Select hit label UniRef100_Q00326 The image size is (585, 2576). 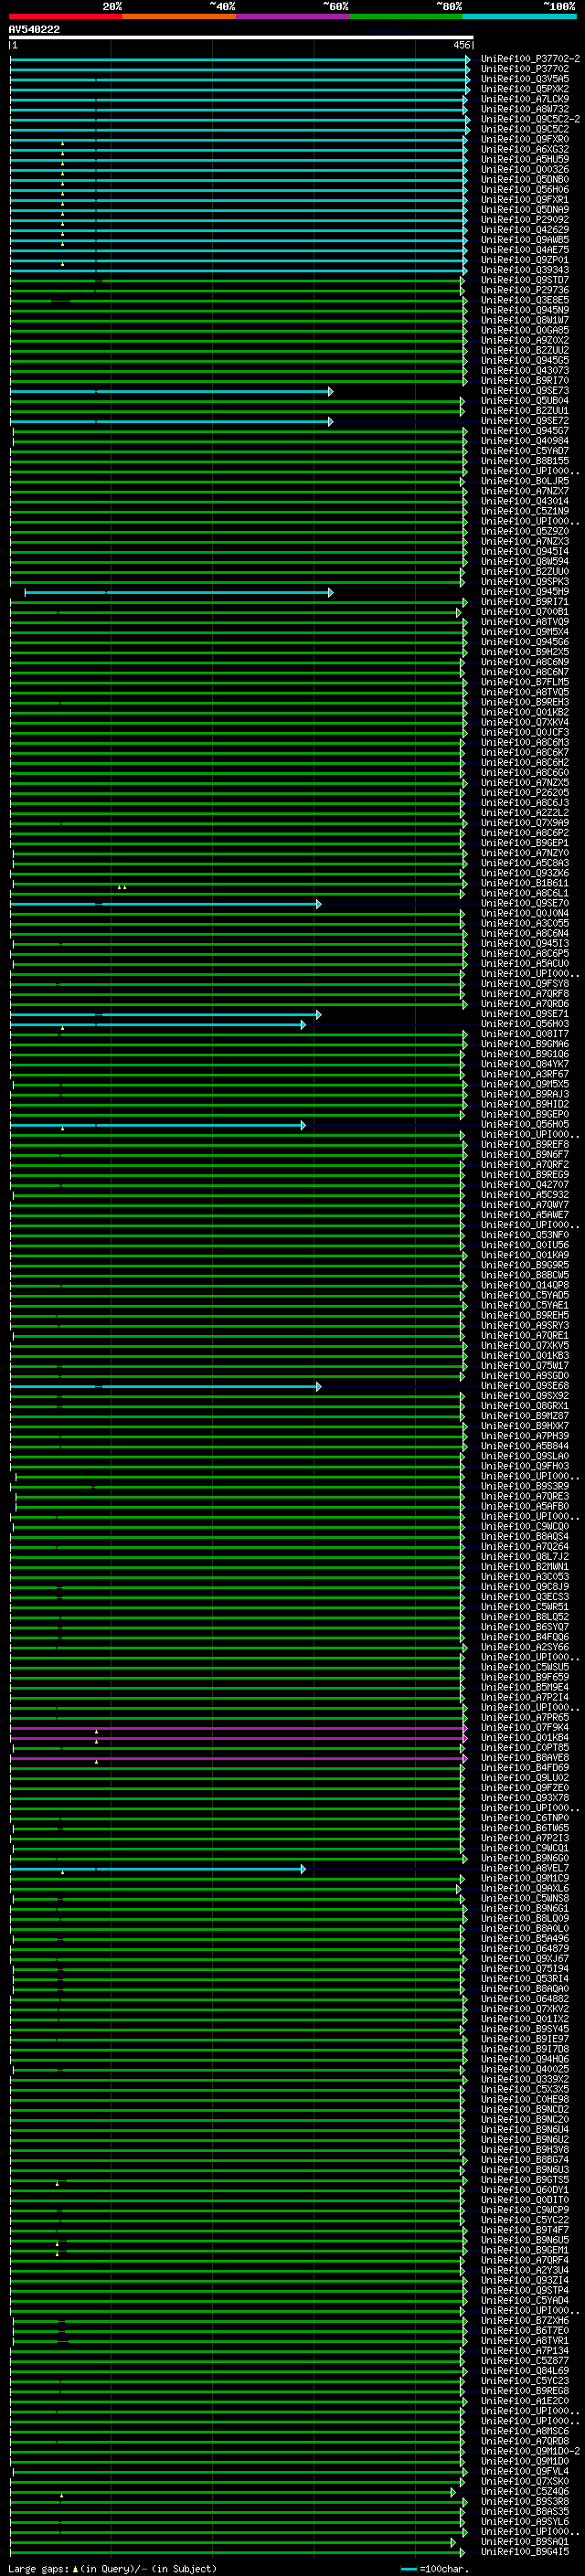[x=525, y=169]
